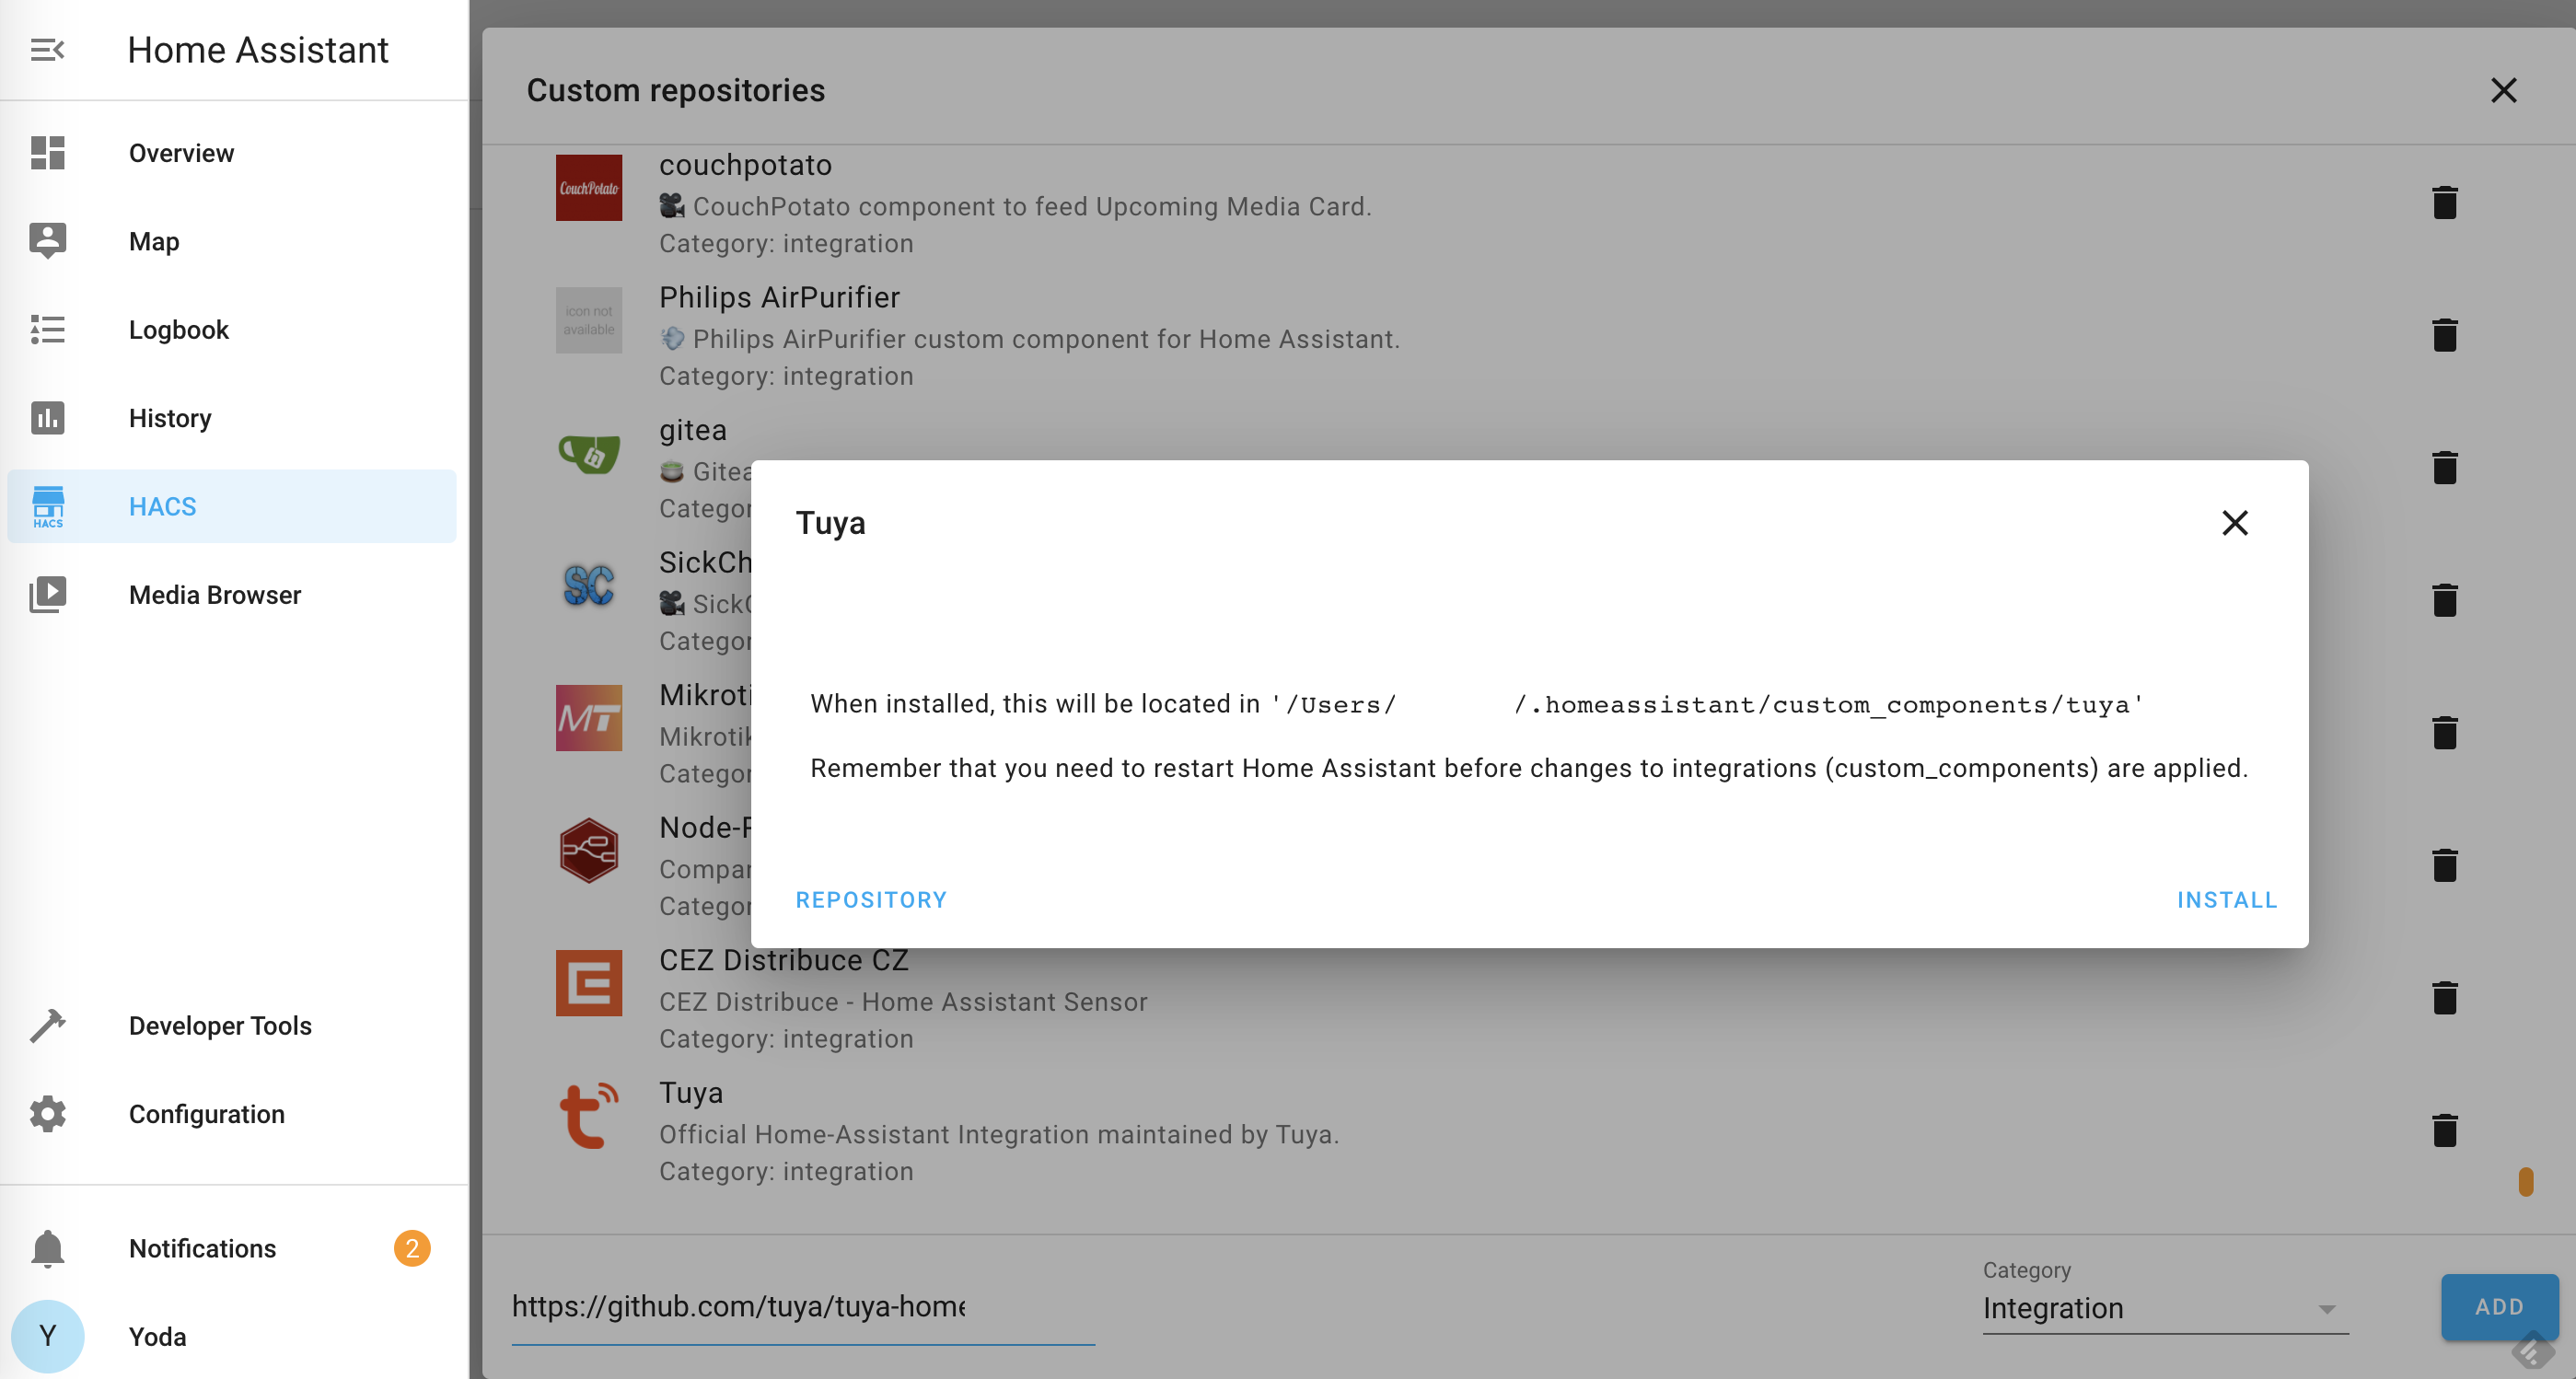The width and height of the screenshot is (2576, 1379).
Task: Open the Configuration gear icon
Action: tap(47, 1113)
